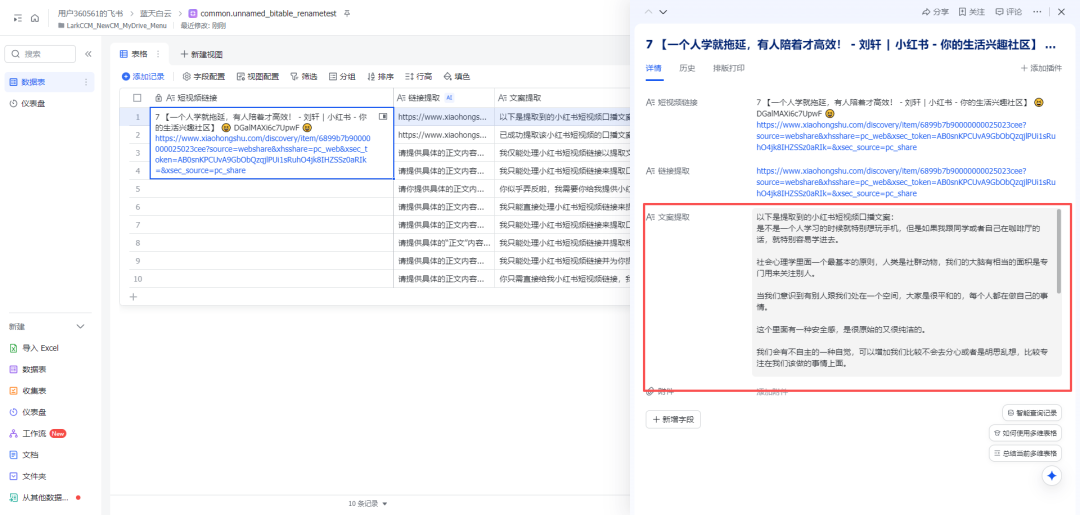1080x515 pixels.
Task: Click 添加记录 to add a record
Action: pos(143,76)
